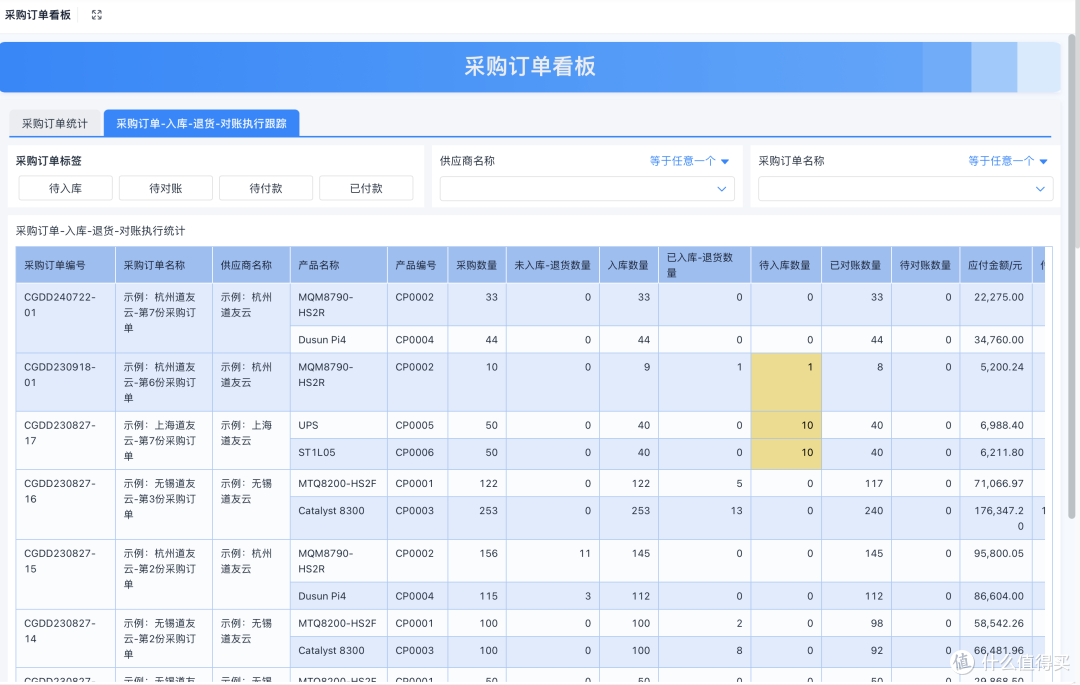The image size is (1080, 685).
Task: Click product code CP0005
Action: point(415,425)
